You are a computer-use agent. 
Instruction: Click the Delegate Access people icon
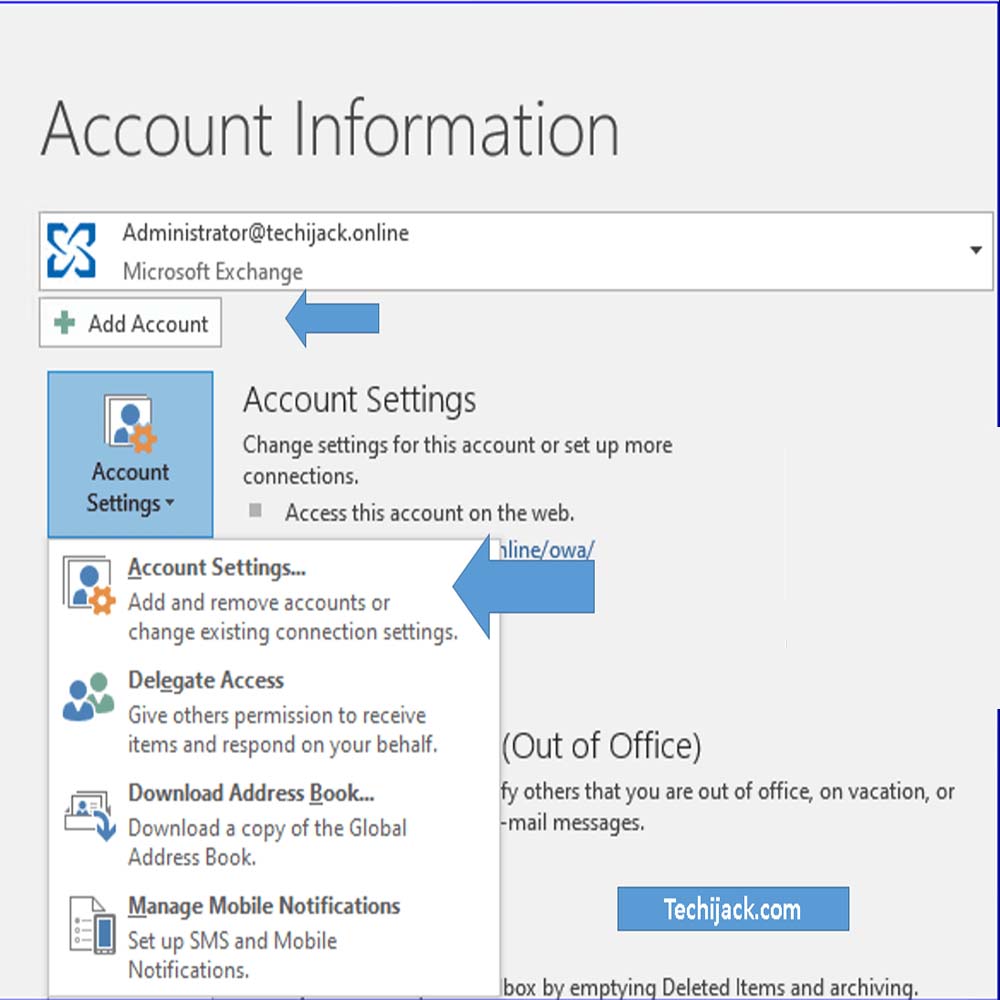point(88,695)
